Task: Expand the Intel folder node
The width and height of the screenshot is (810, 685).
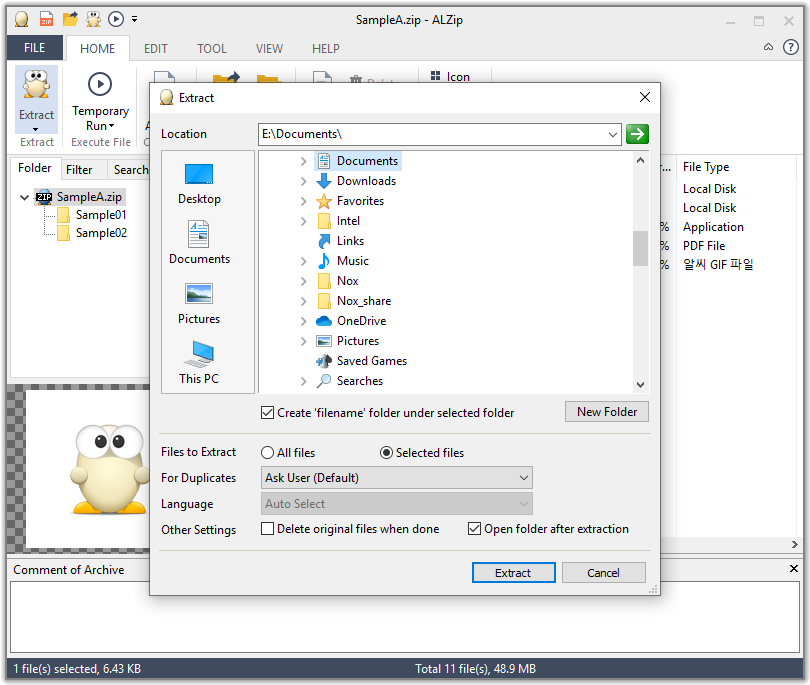Action: [303, 222]
